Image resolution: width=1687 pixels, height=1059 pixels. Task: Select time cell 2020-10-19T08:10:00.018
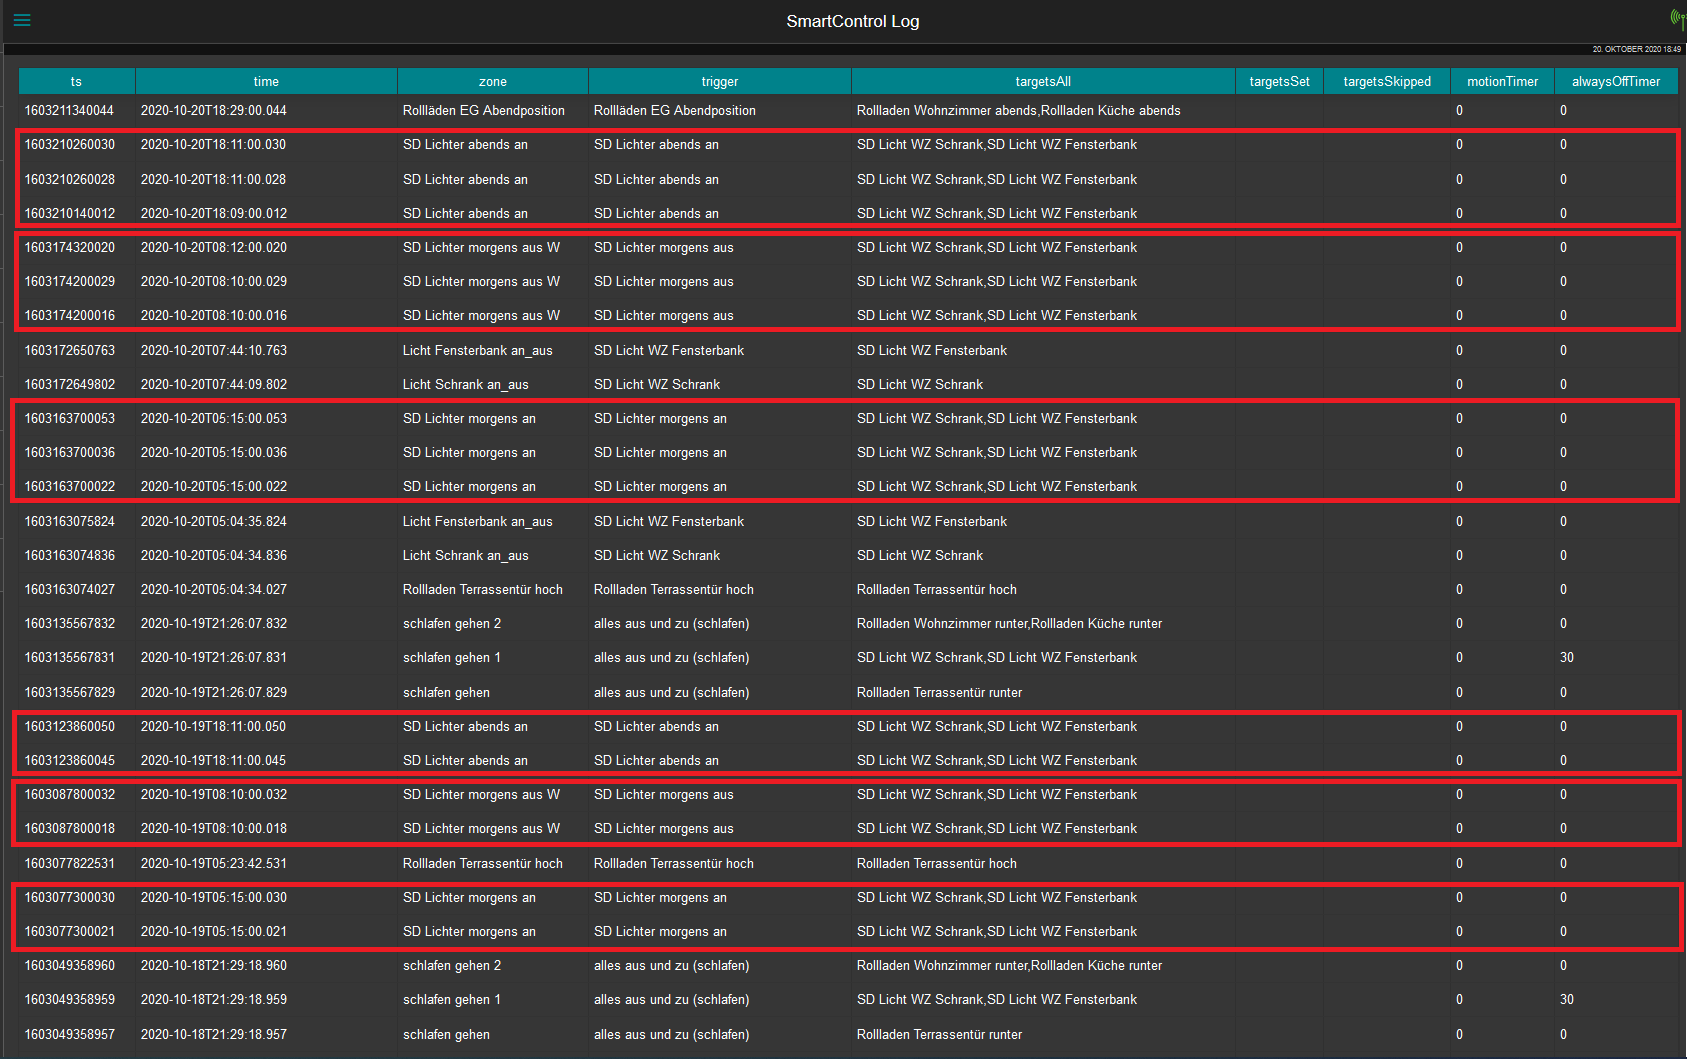tap(213, 828)
